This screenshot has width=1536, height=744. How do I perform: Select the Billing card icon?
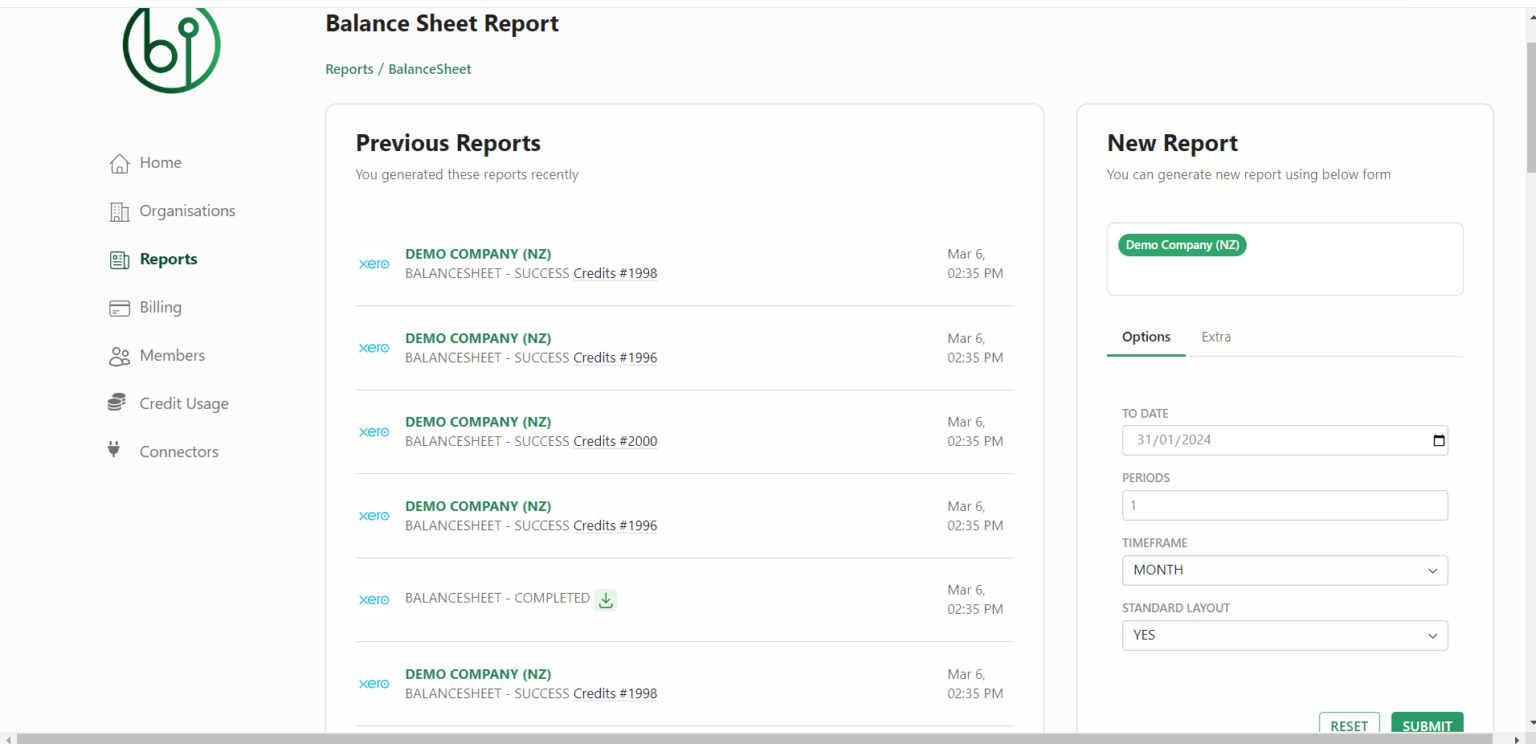tap(119, 307)
